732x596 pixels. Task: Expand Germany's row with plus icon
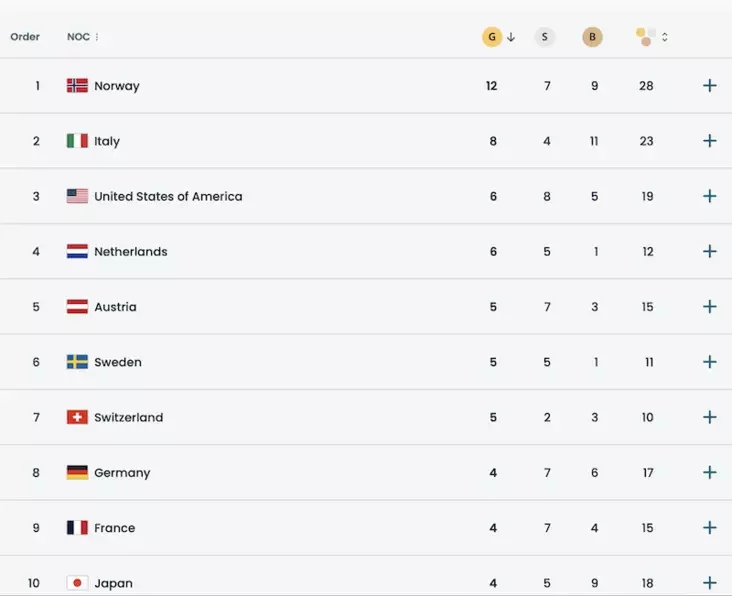click(710, 472)
